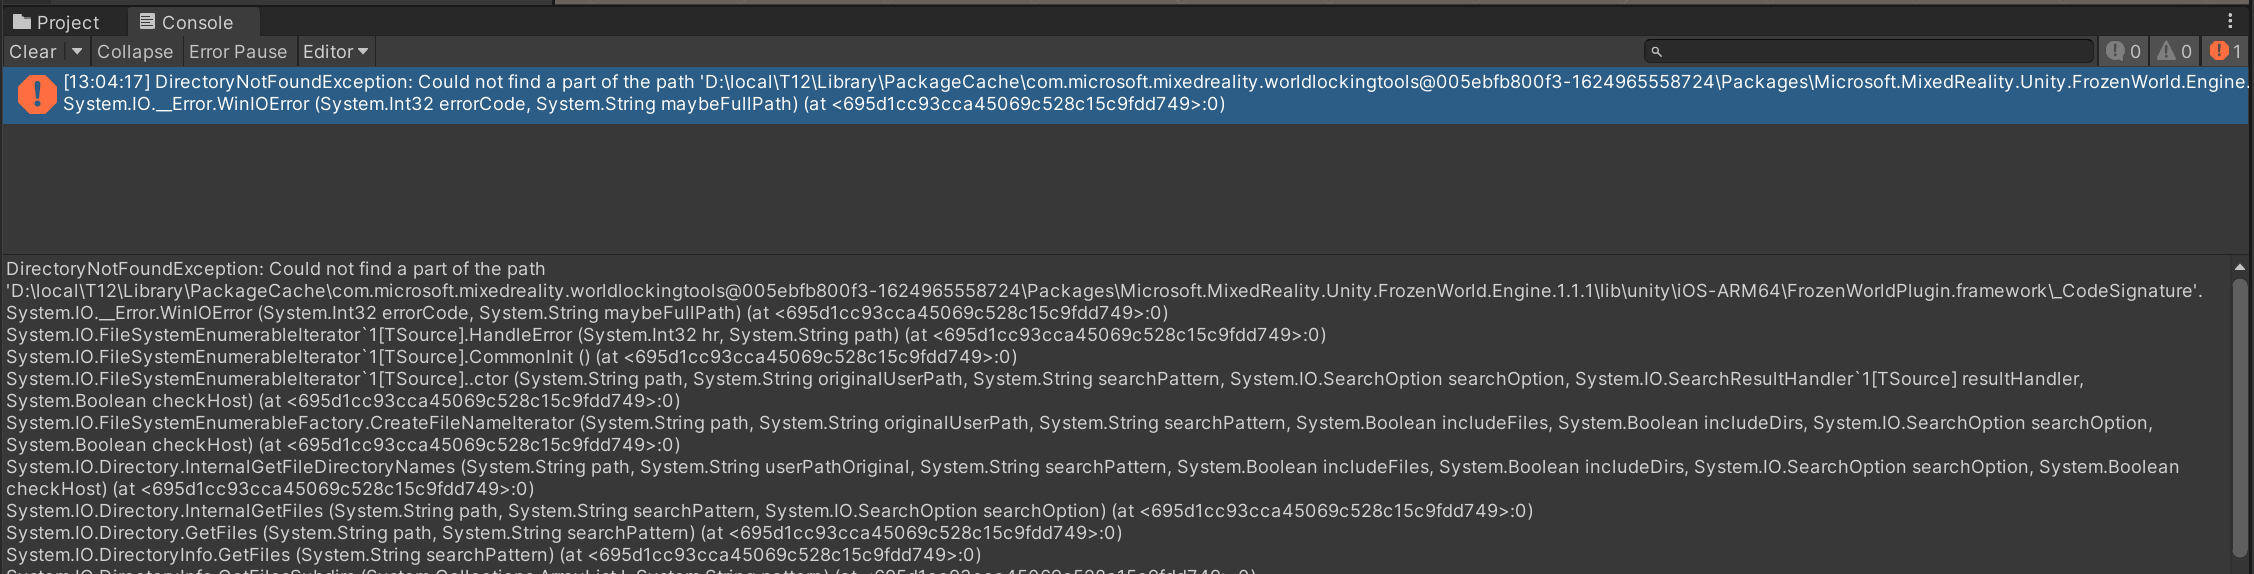This screenshot has width=2254, height=574.
Task: Click the Directory.InternalGetFiles stack trace line
Action: (769, 511)
